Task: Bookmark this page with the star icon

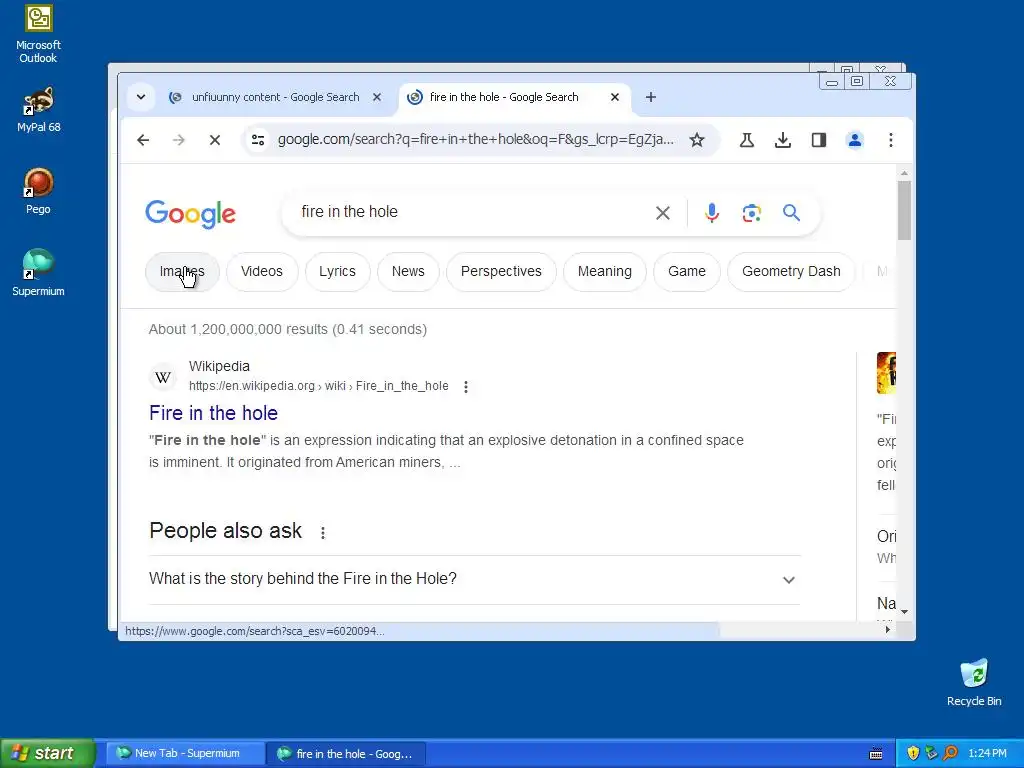Action: 697,140
